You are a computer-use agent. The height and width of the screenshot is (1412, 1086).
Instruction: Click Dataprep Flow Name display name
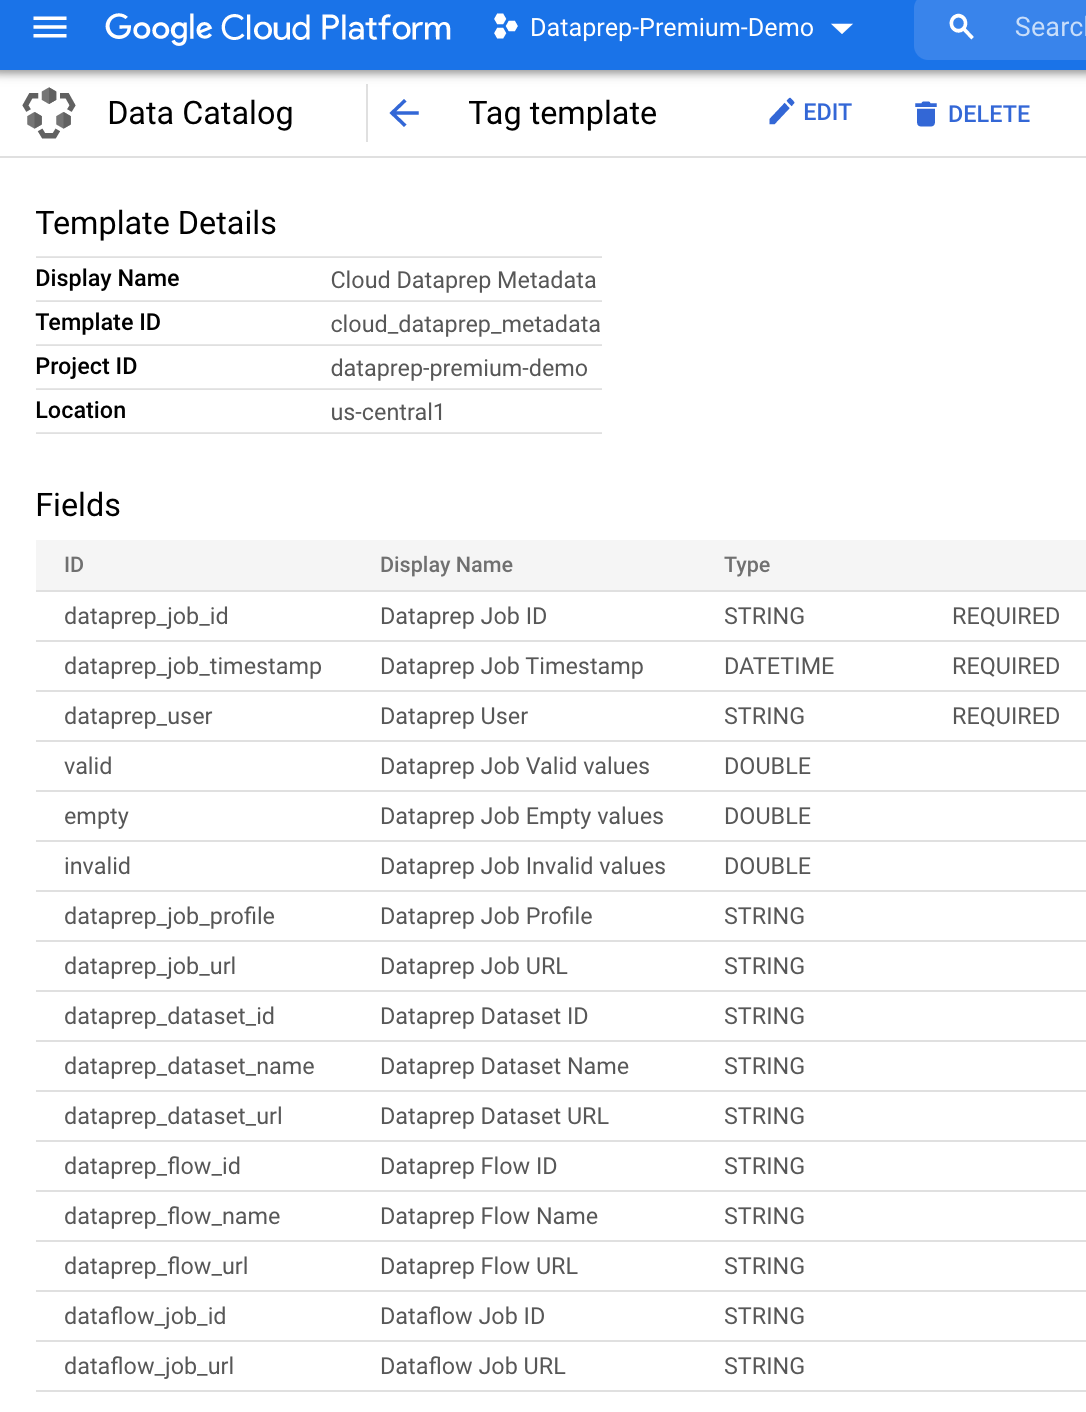[x=489, y=1216]
